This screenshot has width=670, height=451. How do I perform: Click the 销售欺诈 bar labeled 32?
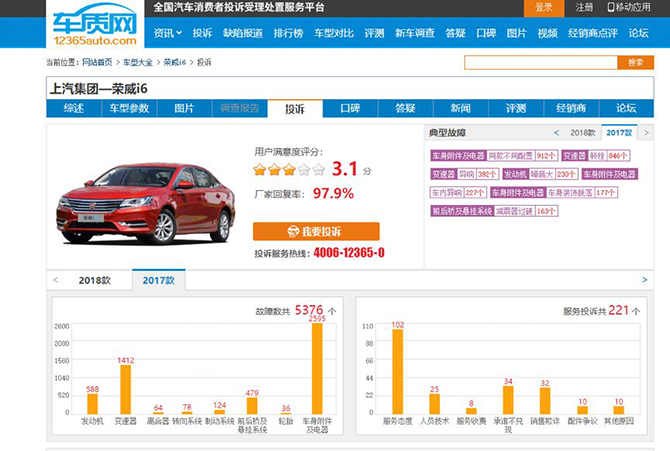(545, 401)
